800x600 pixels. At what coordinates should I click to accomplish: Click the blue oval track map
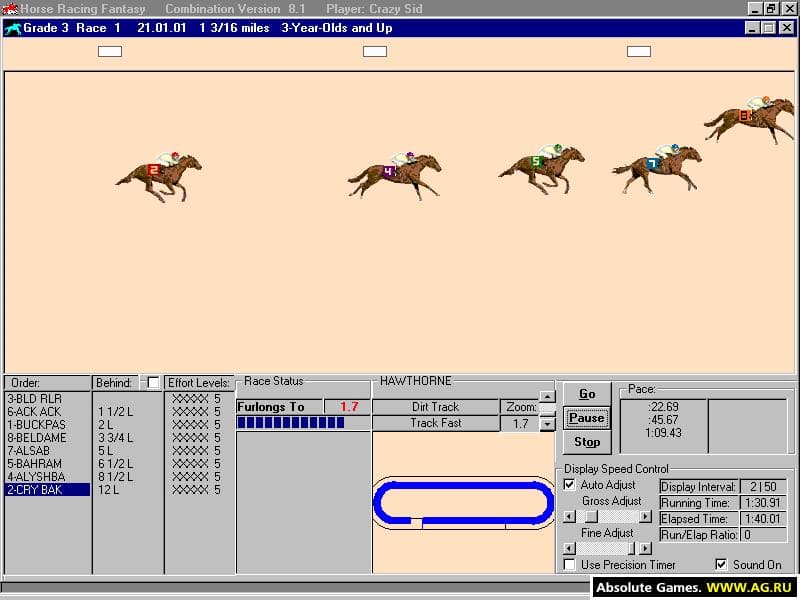tap(463, 503)
